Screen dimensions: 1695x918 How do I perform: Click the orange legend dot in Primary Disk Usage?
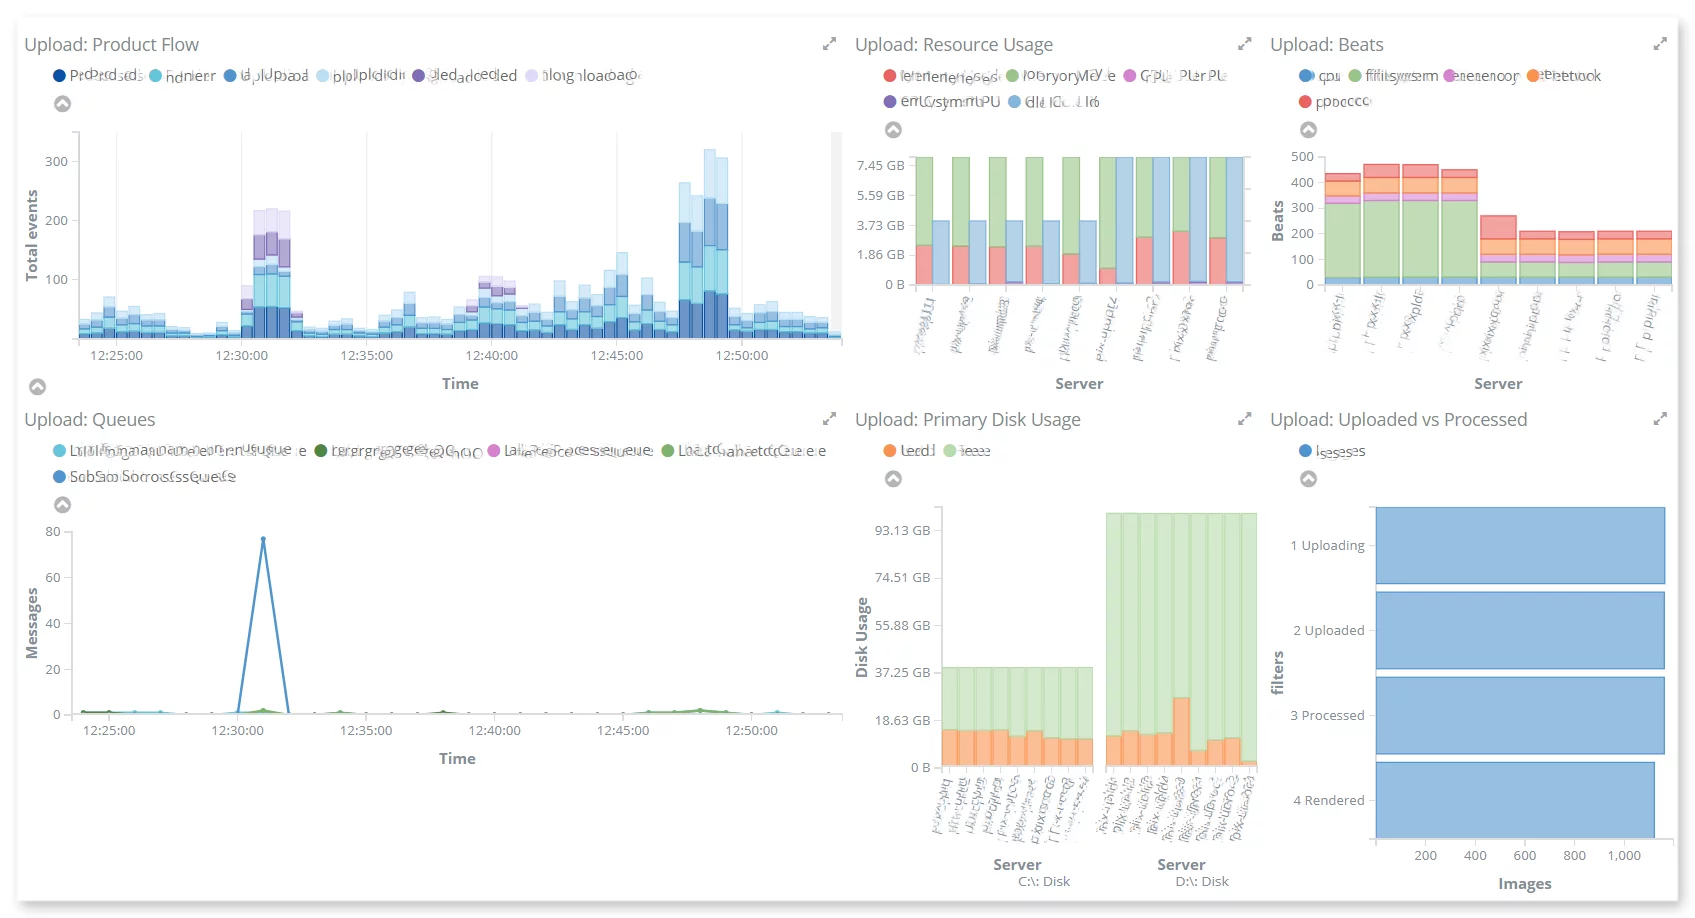pyautogui.click(x=889, y=451)
